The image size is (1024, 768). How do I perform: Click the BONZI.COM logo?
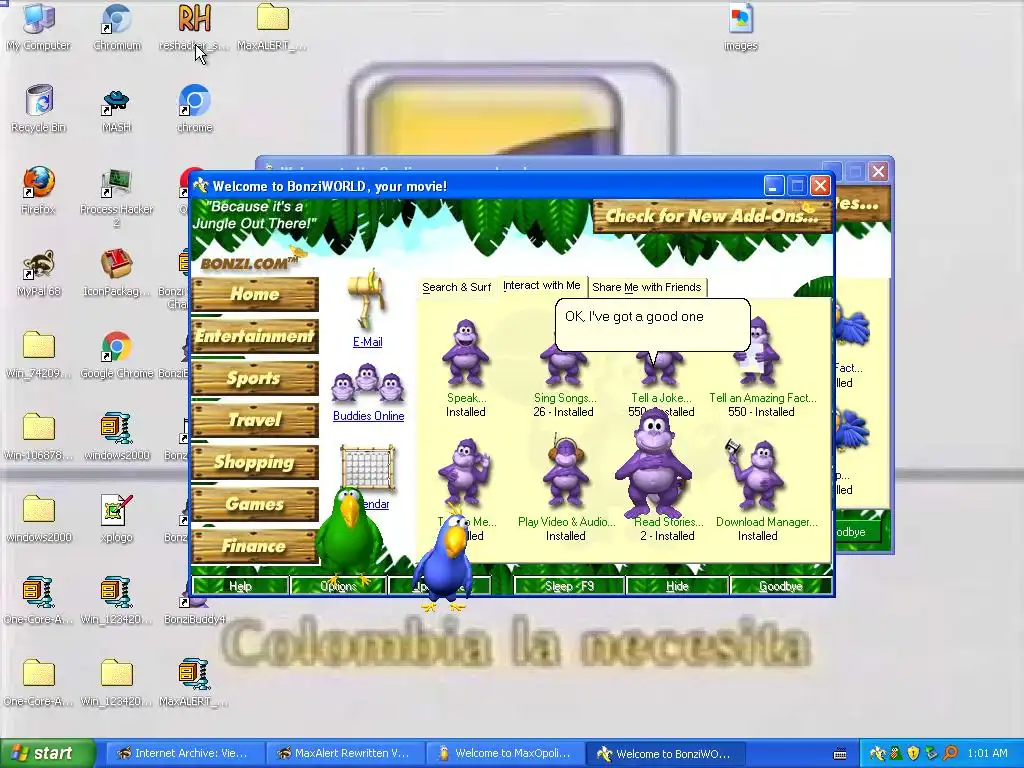[x=249, y=263]
